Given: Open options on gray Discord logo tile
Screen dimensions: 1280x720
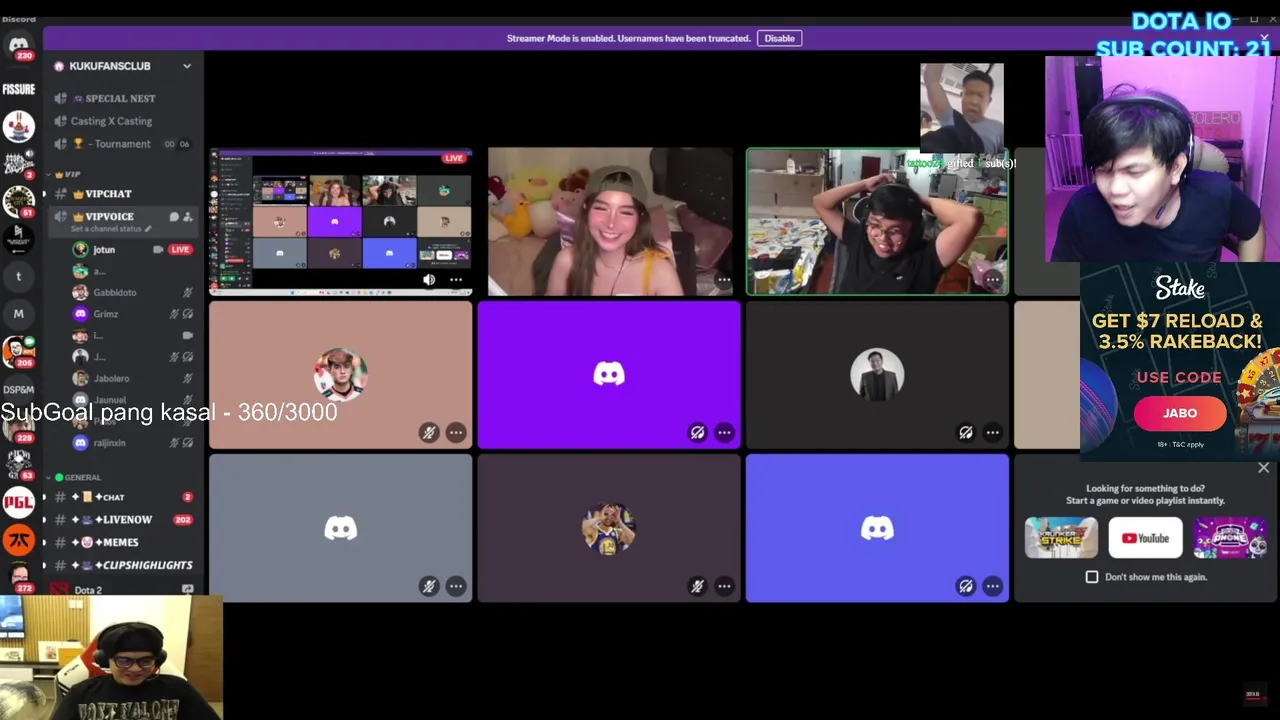Looking at the screenshot, I should (x=456, y=586).
